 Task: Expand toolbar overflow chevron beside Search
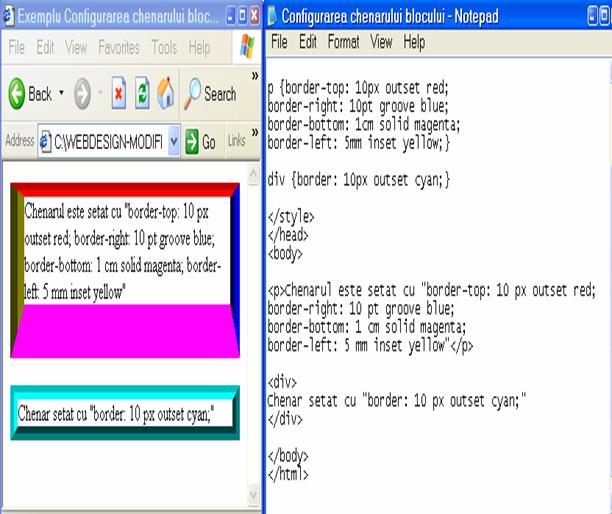coord(255,75)
